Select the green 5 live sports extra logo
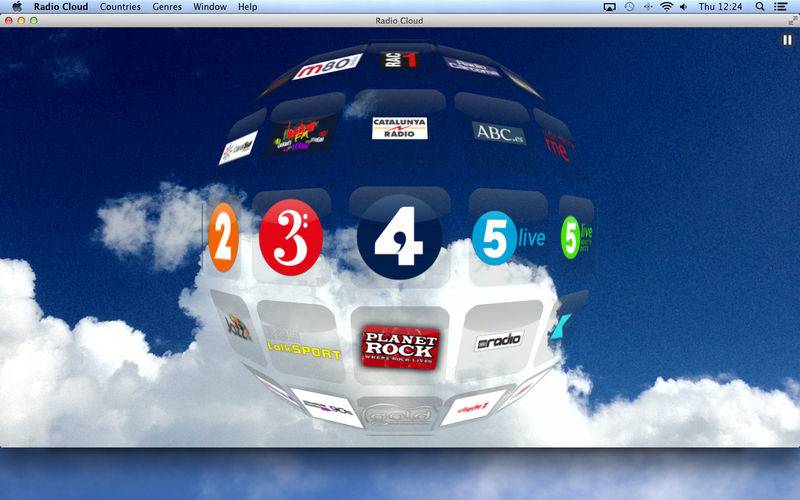 (x=576, y=237)
